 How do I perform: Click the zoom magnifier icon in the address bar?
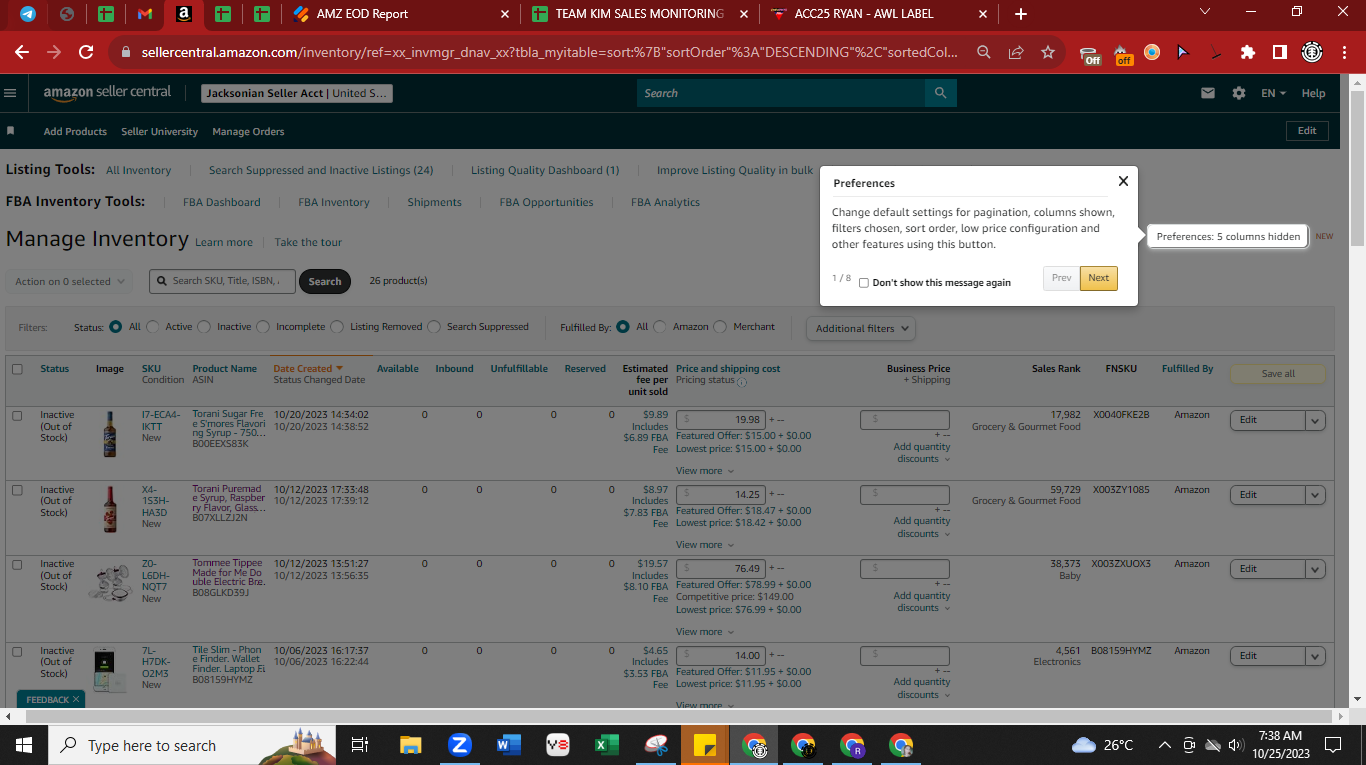click(x=984, y=52)
